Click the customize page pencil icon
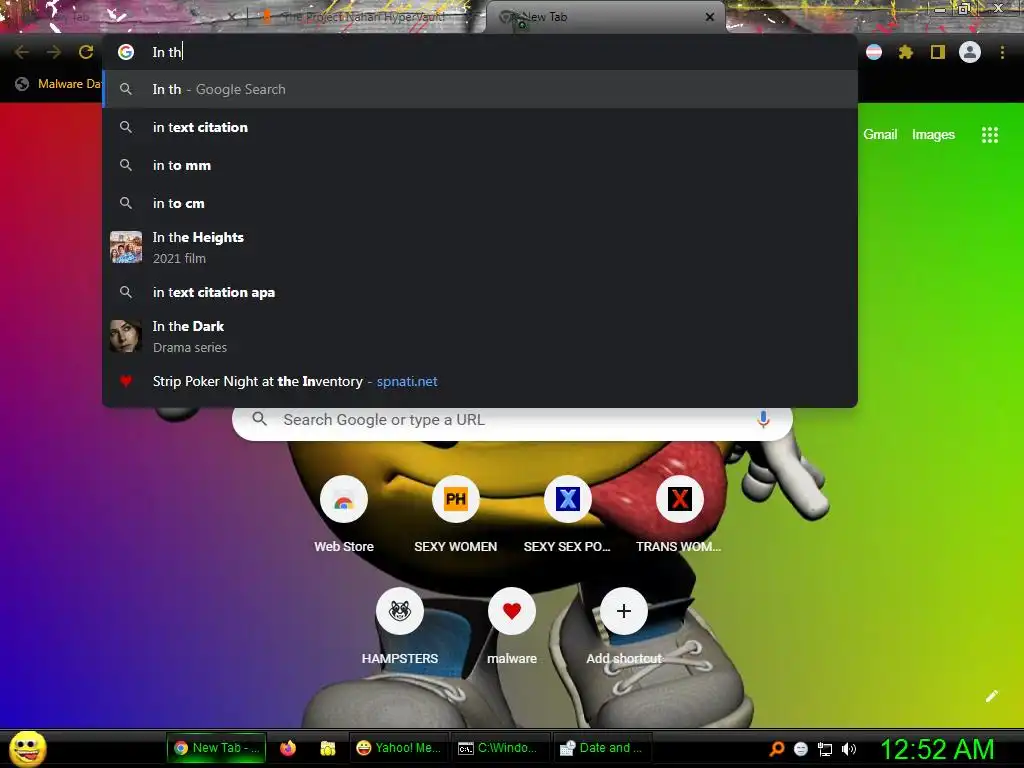Screen dimensions: 1024x768 (x=991, y=696)
